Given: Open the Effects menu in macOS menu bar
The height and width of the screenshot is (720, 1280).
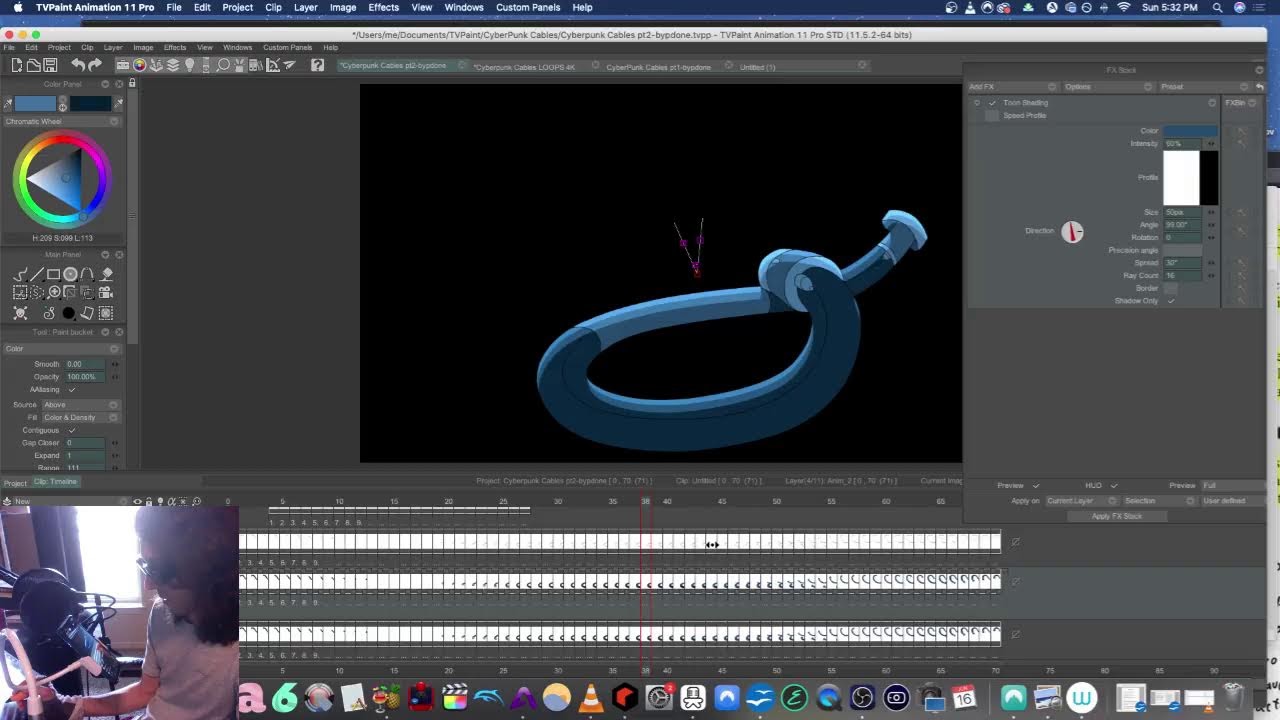Looking at the screenshot, I should [x=383, y=7].
